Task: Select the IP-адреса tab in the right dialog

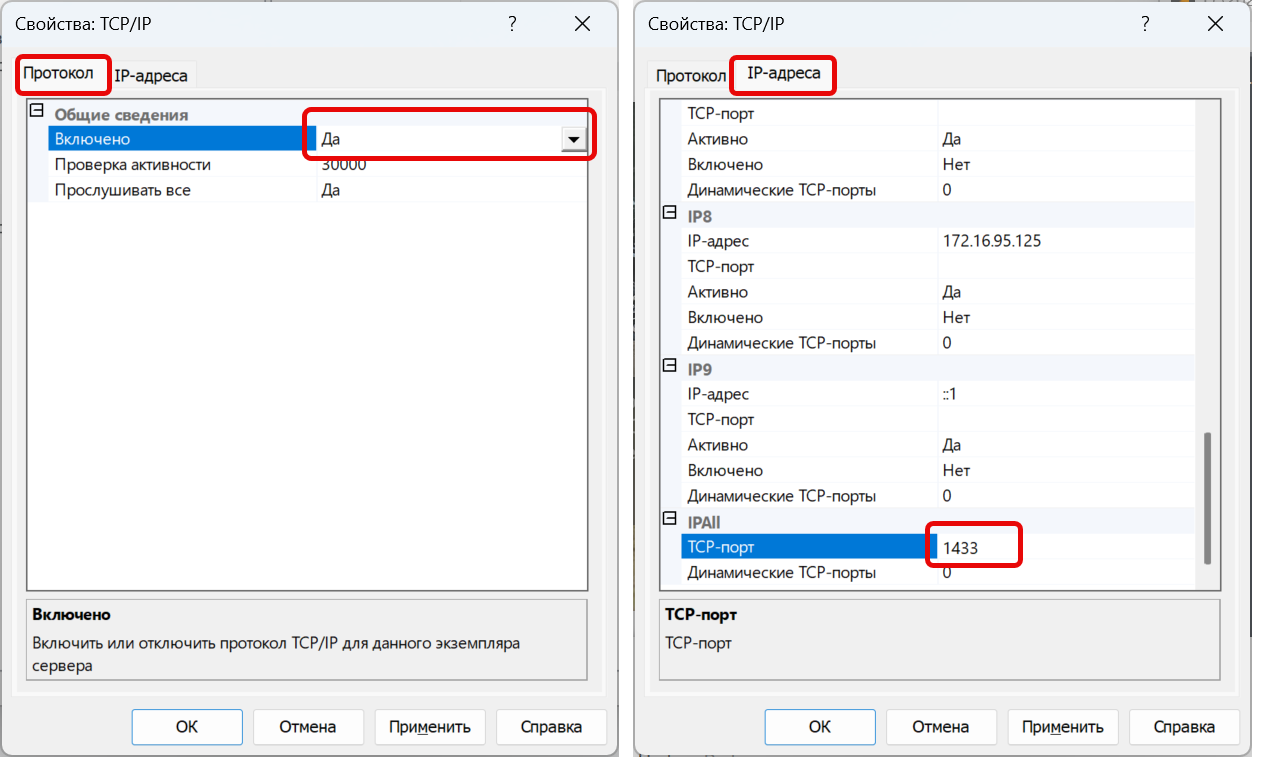Action: click(784, 73)
